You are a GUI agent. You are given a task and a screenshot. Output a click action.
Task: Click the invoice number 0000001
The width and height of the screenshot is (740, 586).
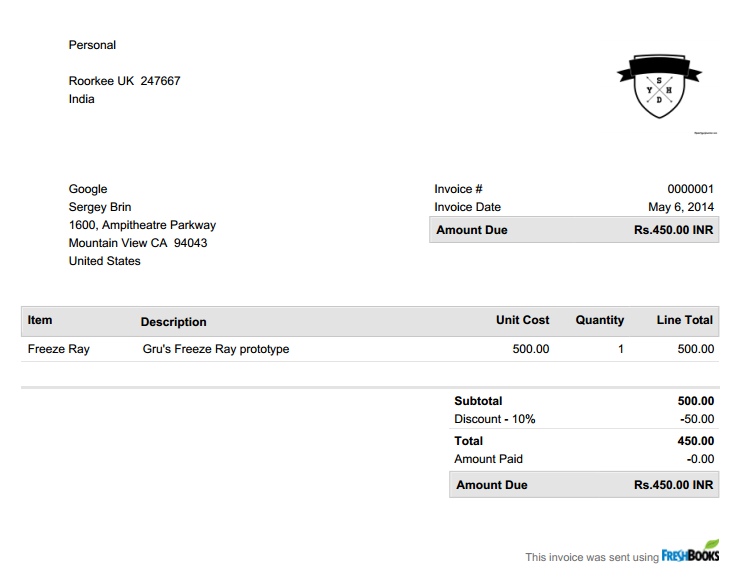pos(690,189)
